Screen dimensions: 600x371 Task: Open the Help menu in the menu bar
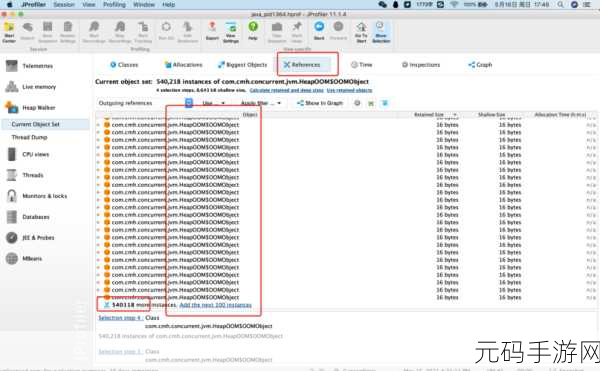click(168, 5)
